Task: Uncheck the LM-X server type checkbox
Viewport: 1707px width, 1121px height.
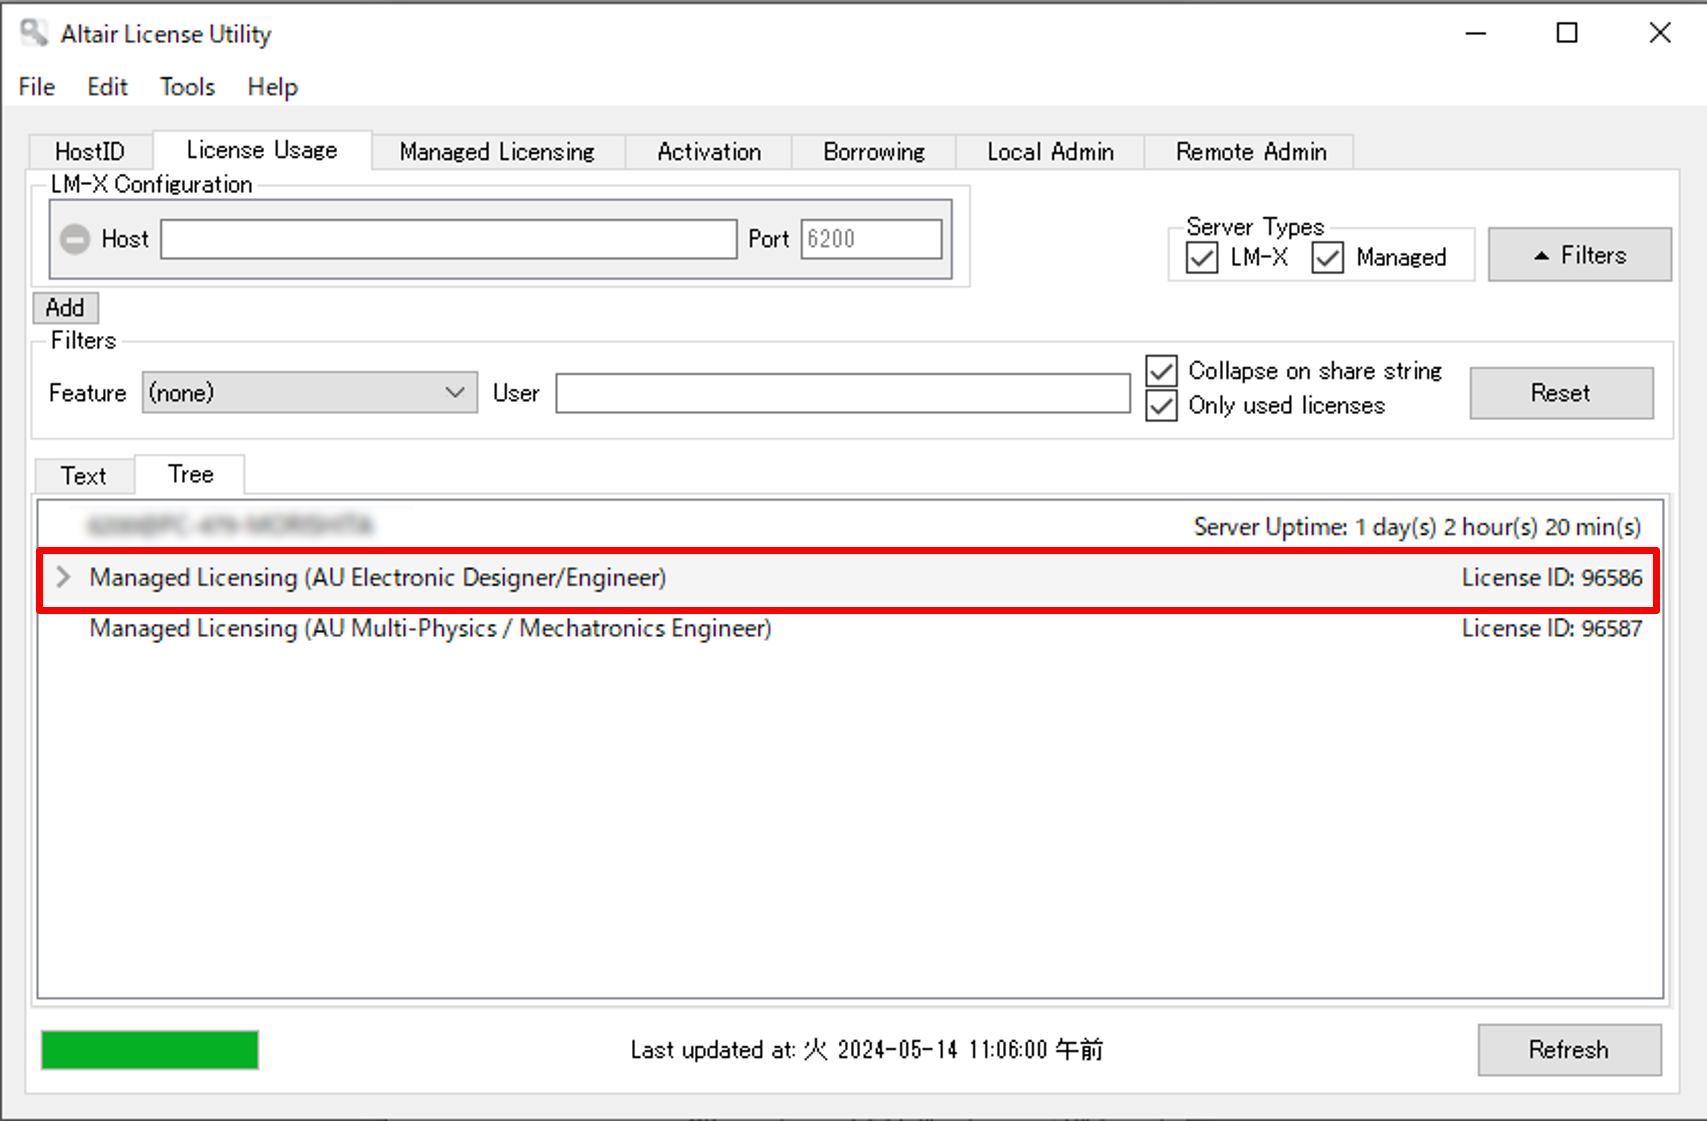Action: coord(1201,258)
